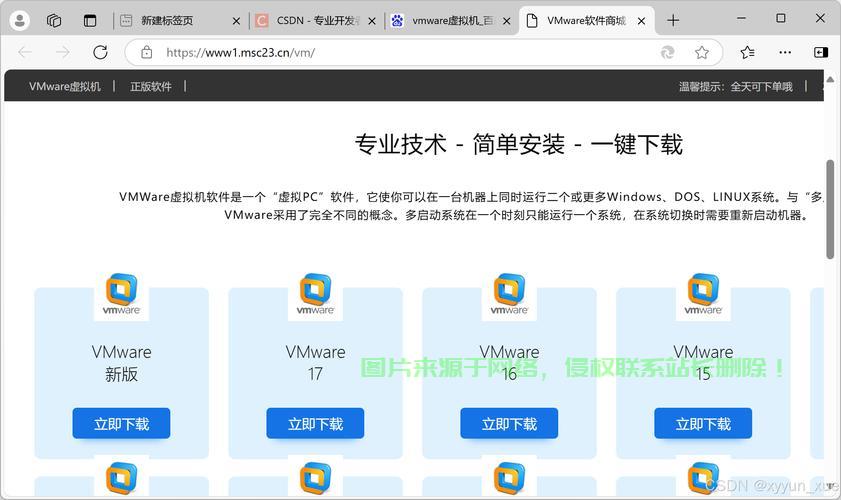Download VMware 16 with 立即下载 button
This screenshot has width=841, height=500.
click(x=509, y=424)
